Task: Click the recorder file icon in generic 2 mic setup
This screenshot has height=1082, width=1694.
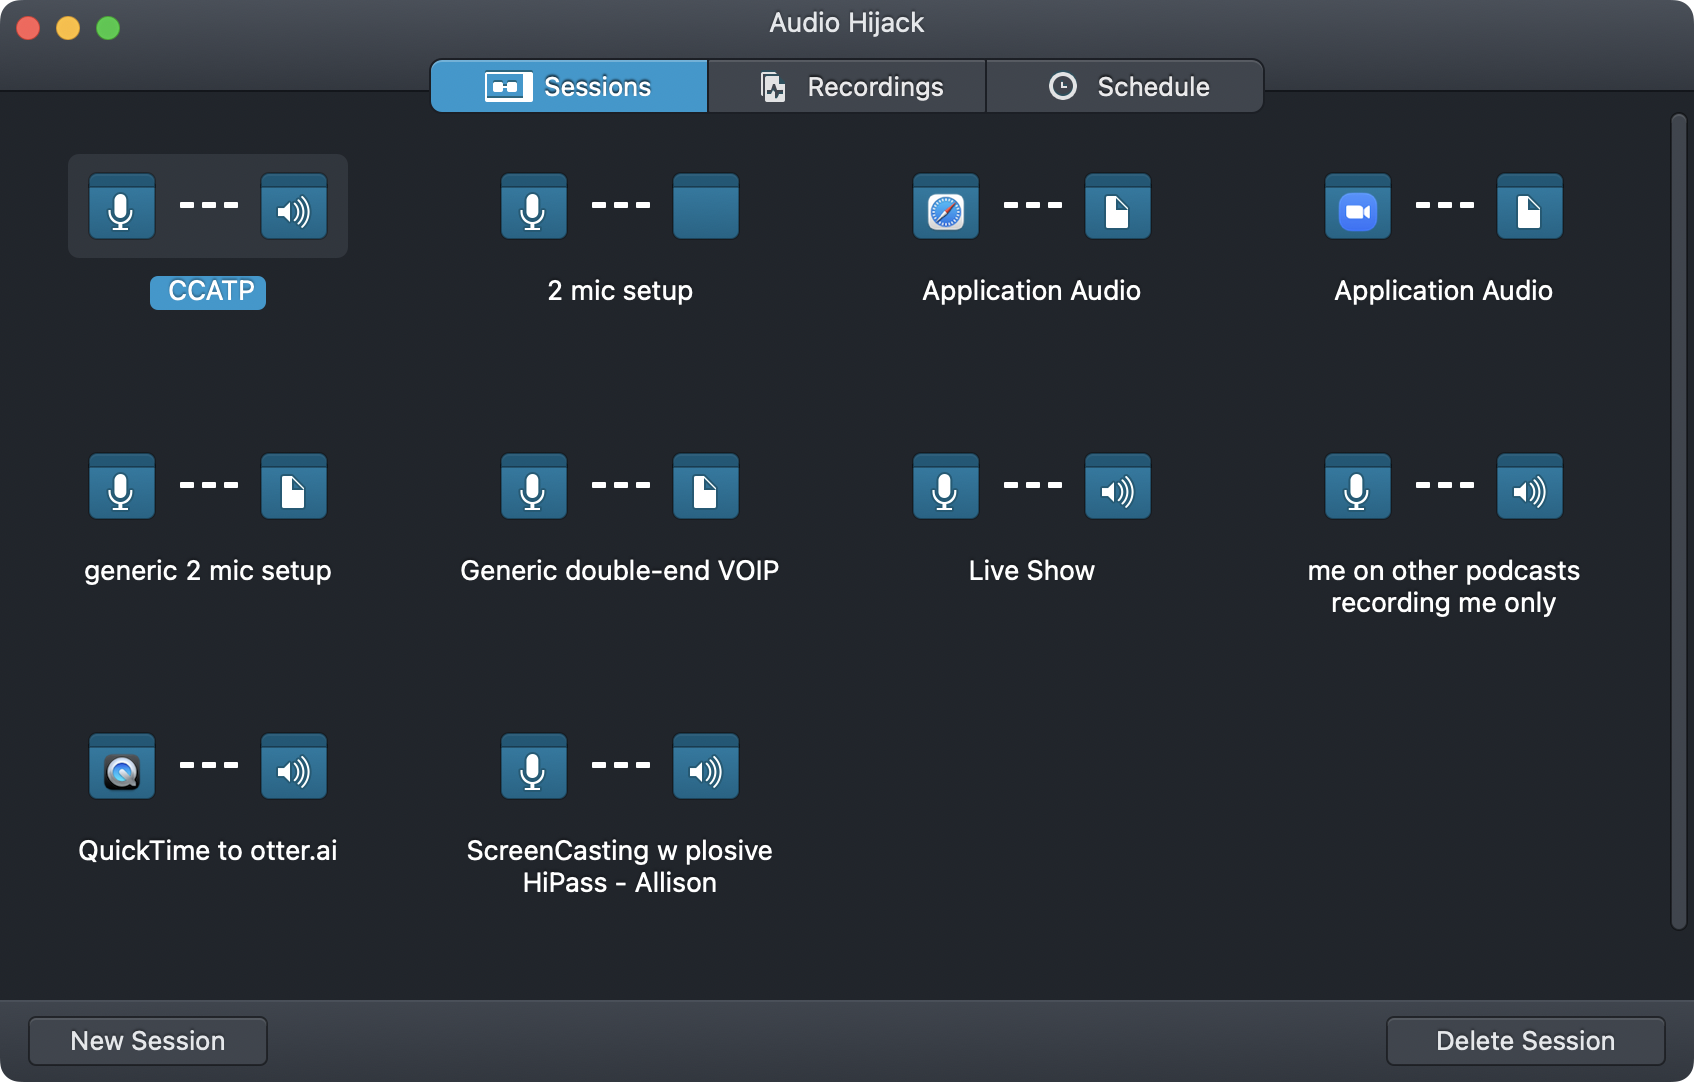Action: pyautogui.click(x=294, y=488)
